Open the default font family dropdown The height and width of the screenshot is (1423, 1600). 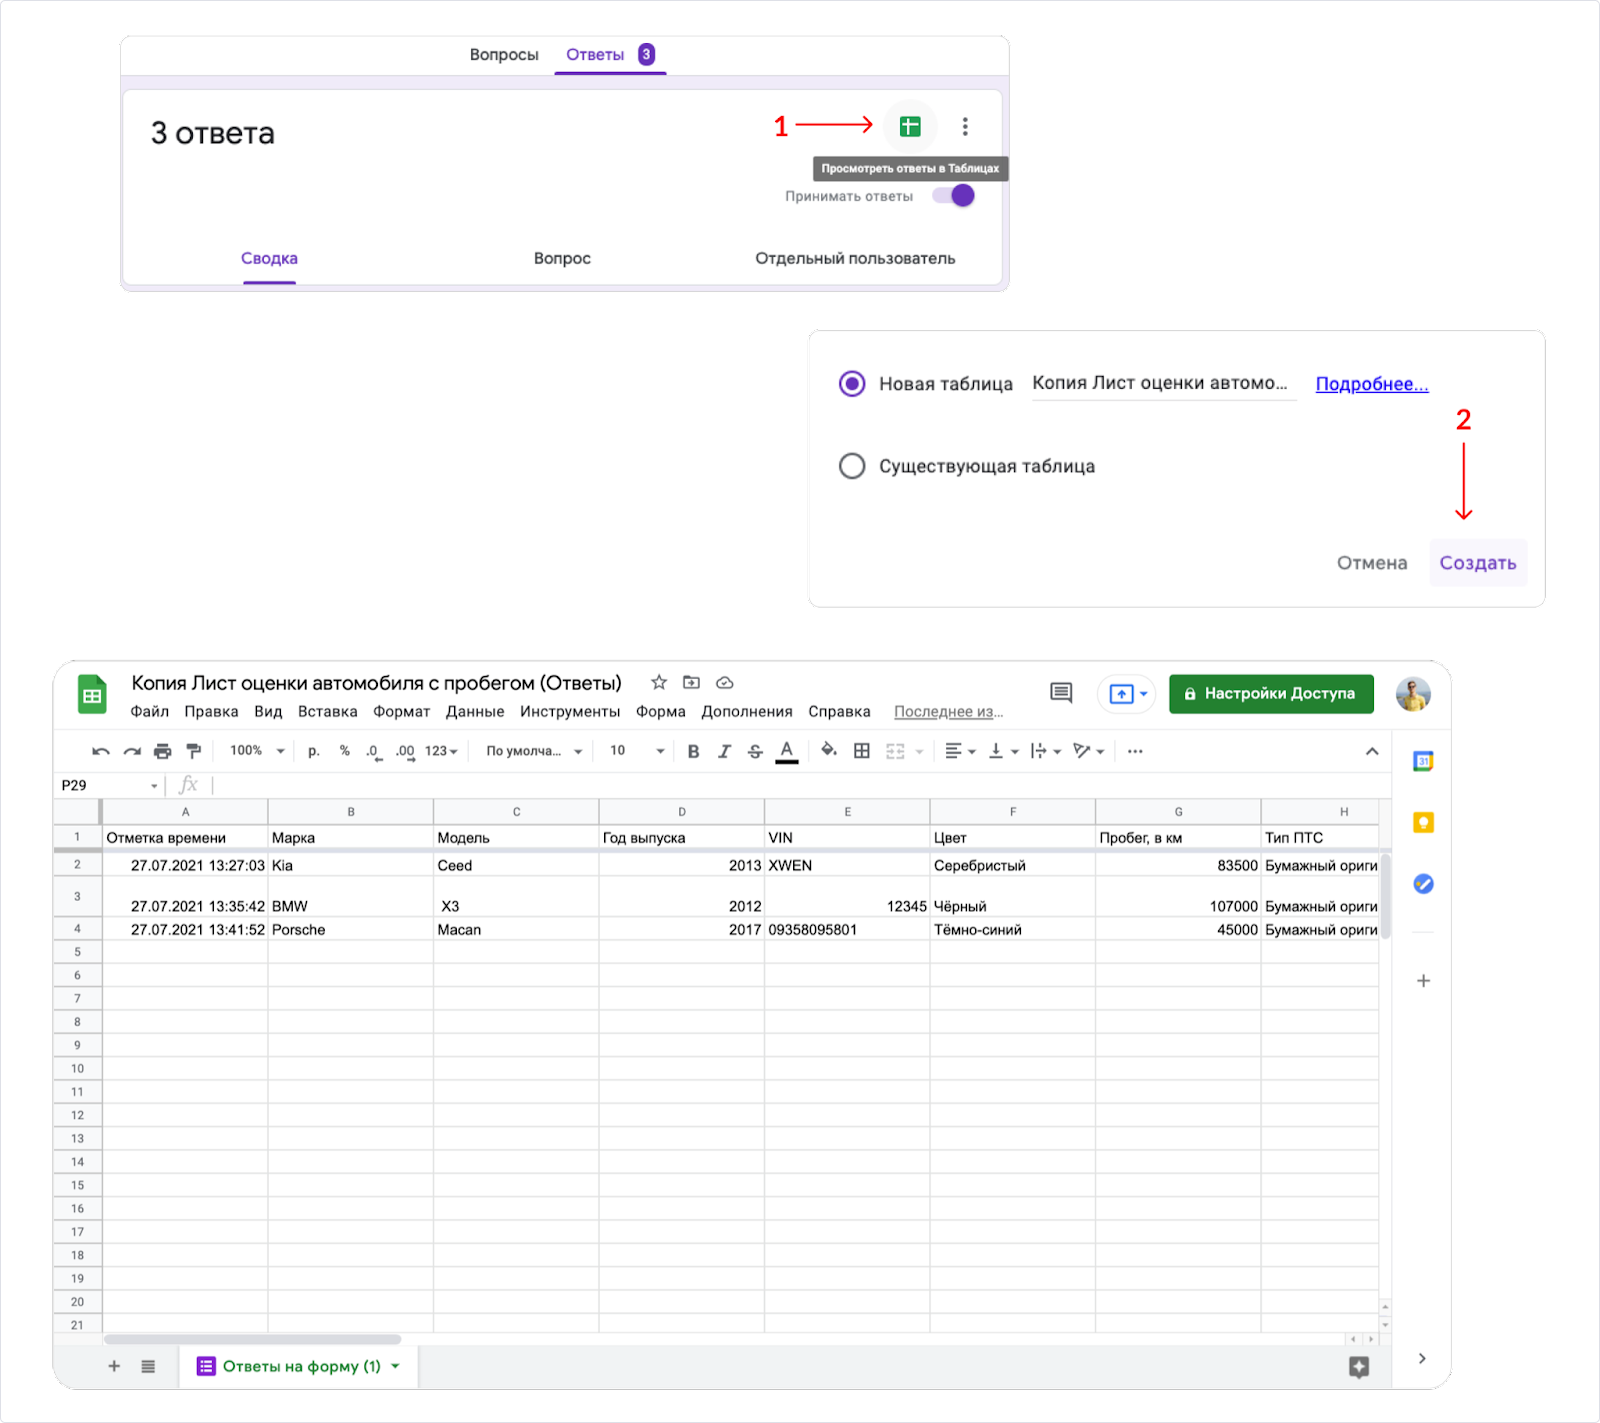coord(533,751)
